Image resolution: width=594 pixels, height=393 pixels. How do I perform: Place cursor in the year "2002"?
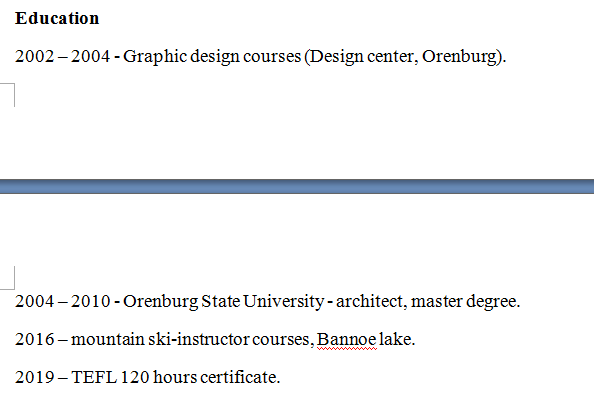35,56
